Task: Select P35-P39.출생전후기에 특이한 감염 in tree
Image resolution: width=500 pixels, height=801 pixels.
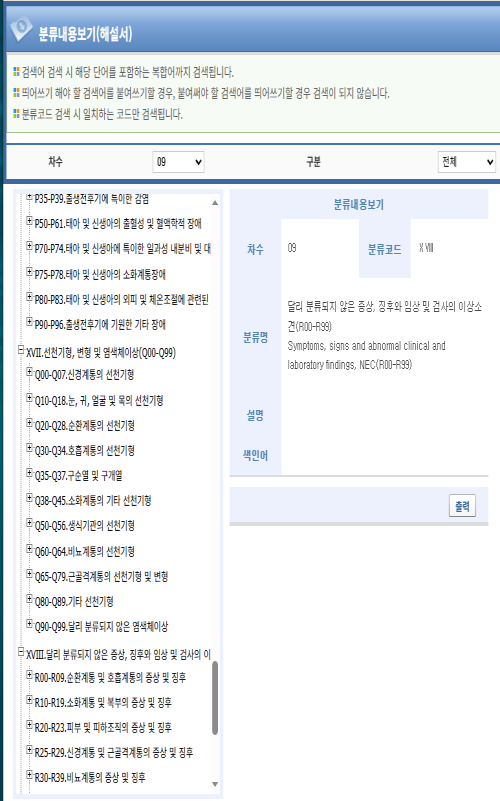Action: click(x=91, y=199)
